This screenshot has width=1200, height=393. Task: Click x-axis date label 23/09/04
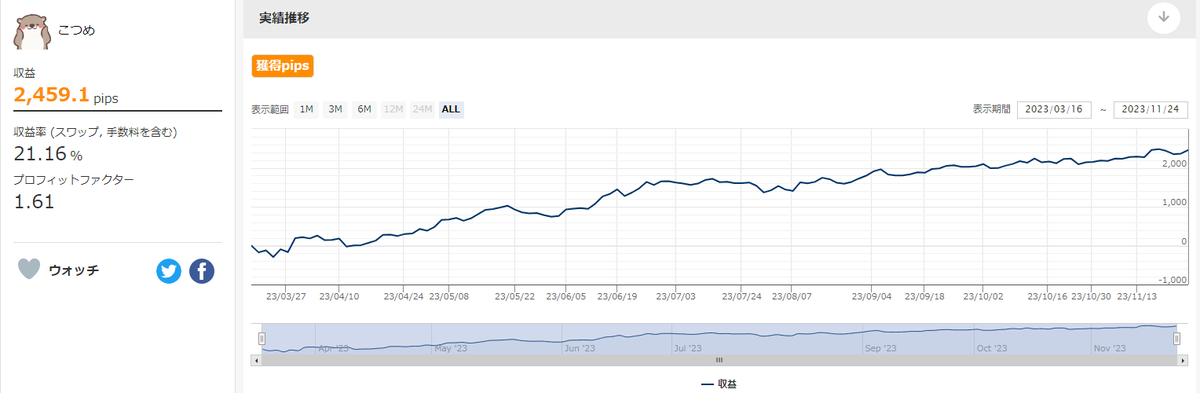click(x=871, y=296)
